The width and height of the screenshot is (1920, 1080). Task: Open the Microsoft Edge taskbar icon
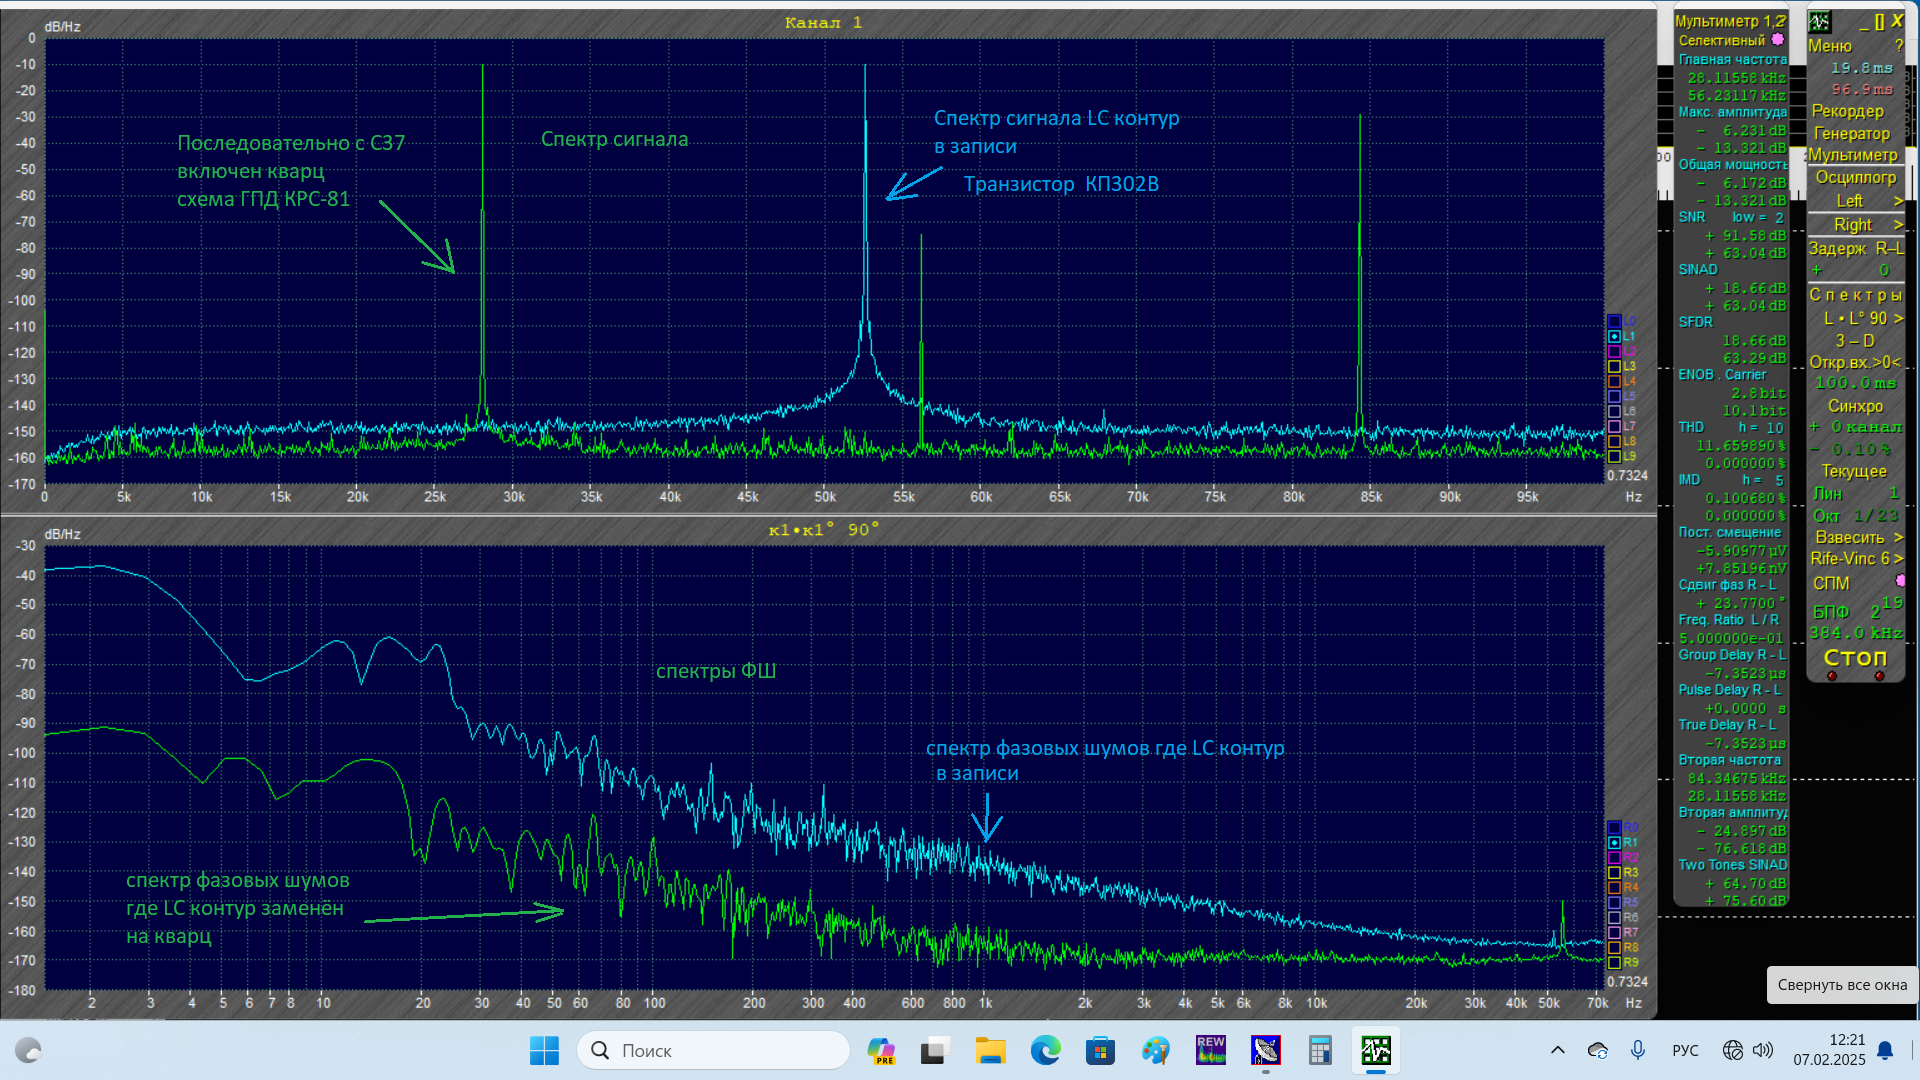tap(1045, 1050)
